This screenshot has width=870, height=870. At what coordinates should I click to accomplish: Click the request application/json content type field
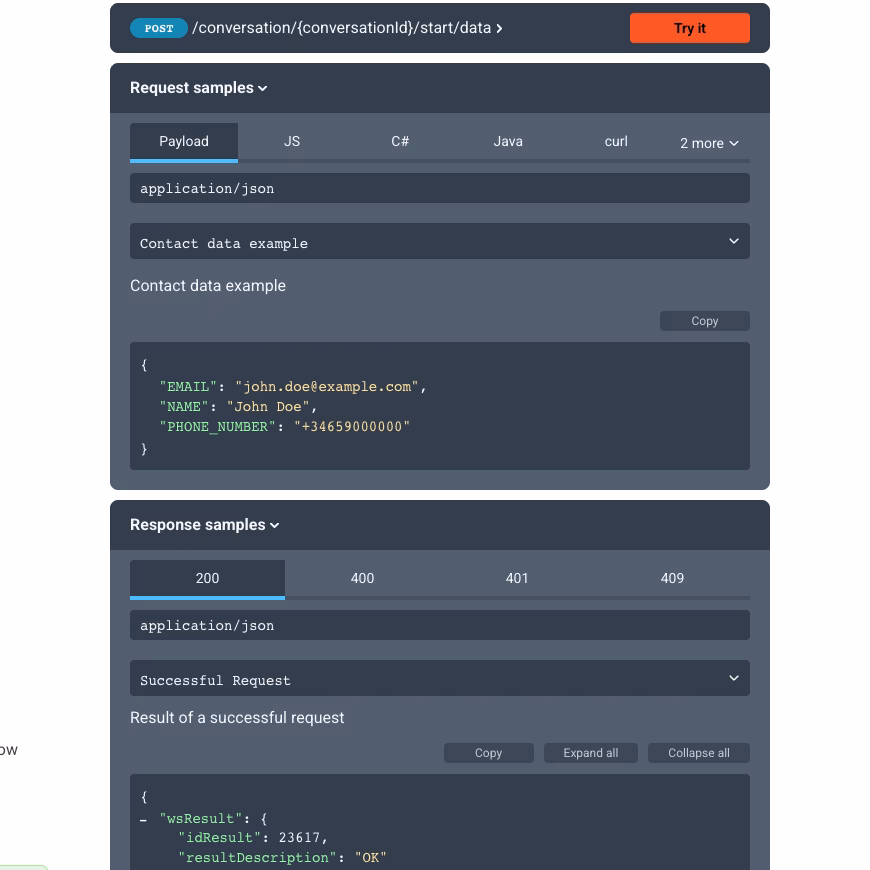(x=439, y=188)
